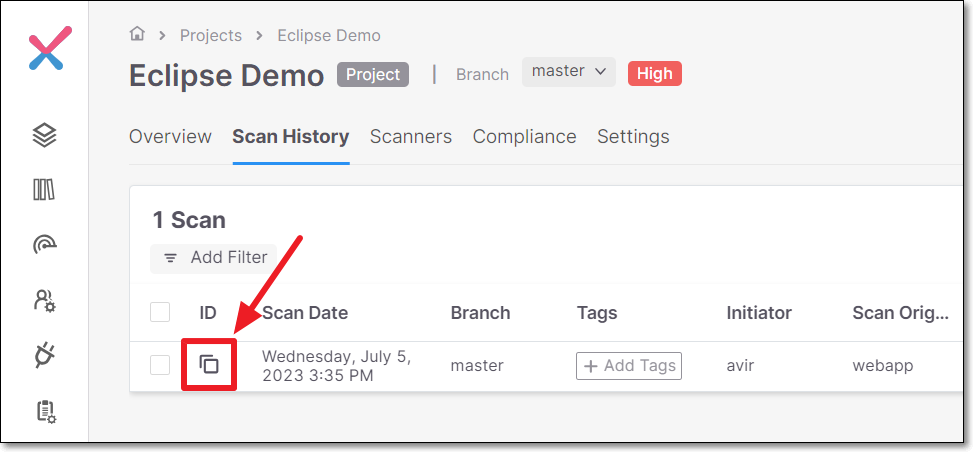Viewport: 973px width, 452px height.
Task: Switch to the Scanners tab
Action: [411, 137]
